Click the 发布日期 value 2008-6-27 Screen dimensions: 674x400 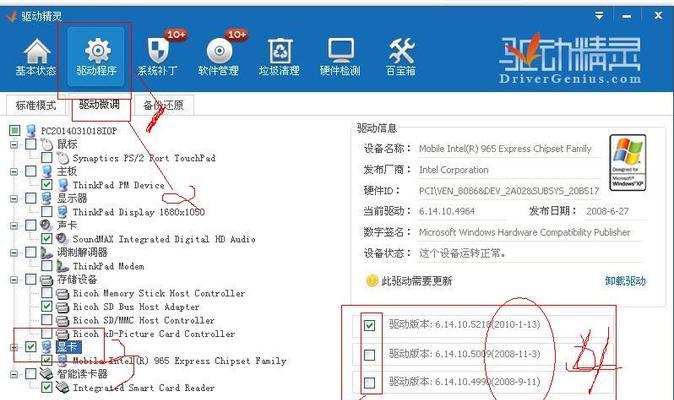[x=607, y=211]
